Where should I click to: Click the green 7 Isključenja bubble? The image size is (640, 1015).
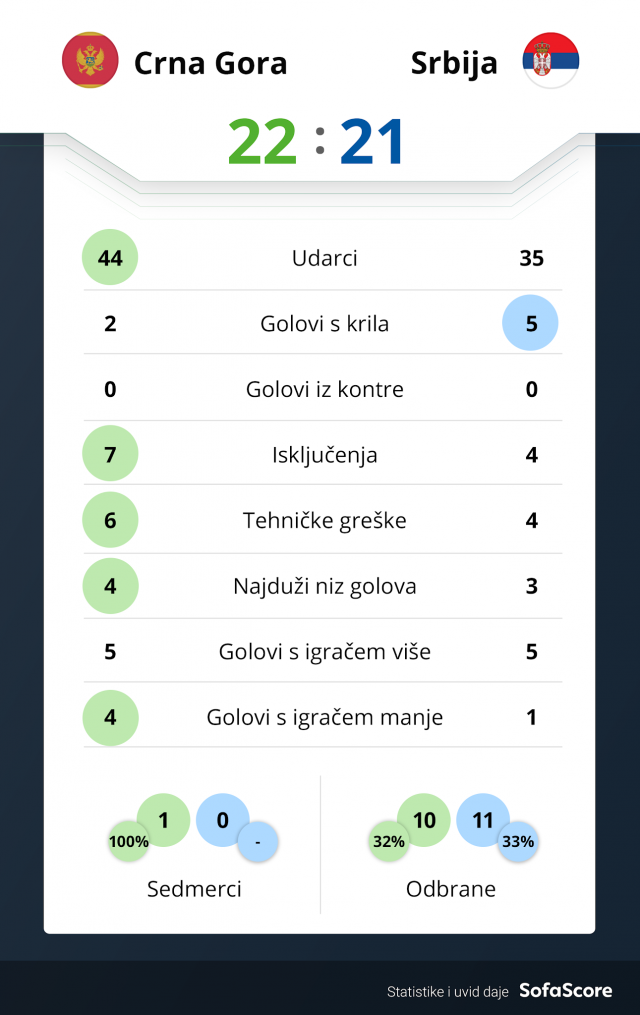pos(110,455)
